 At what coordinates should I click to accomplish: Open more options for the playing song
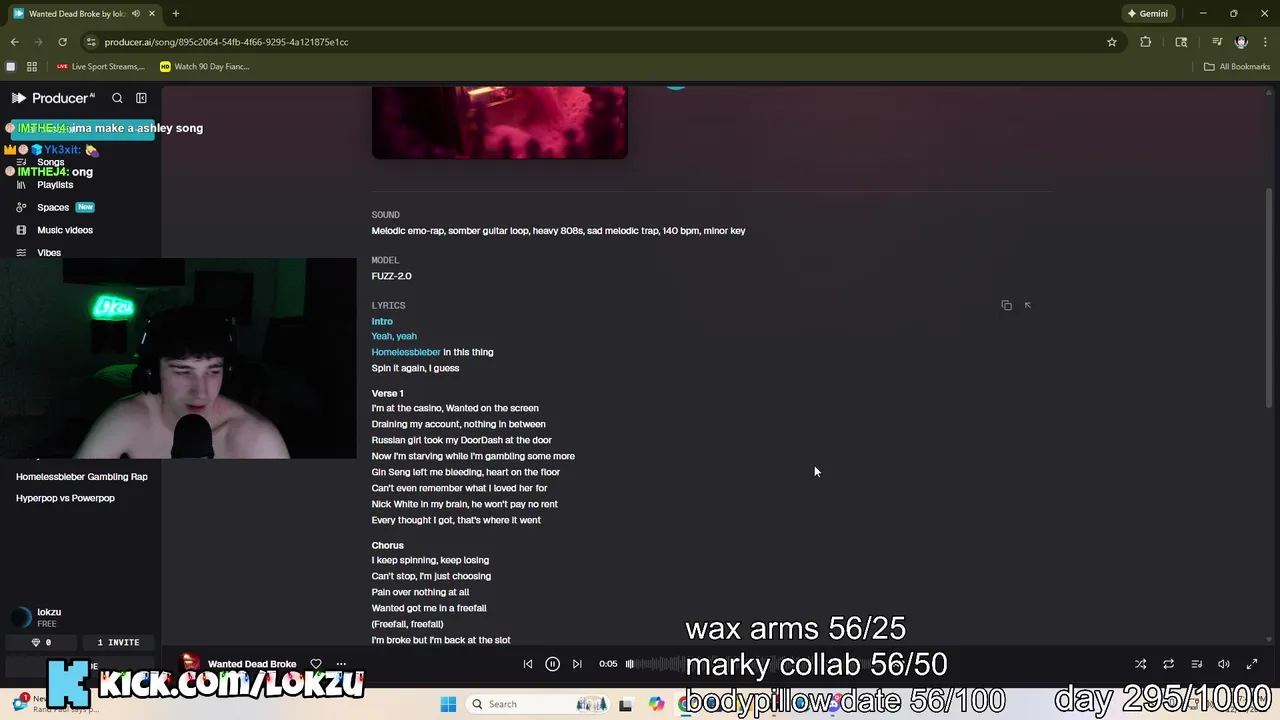[341, 664]
